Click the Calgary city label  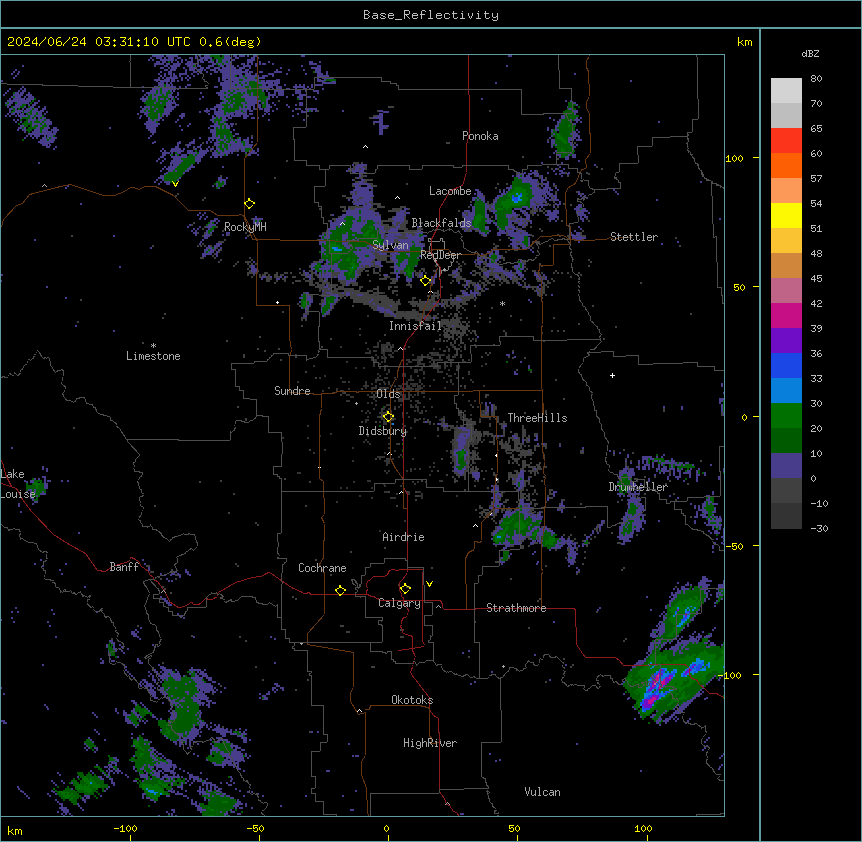click(399, 603)
